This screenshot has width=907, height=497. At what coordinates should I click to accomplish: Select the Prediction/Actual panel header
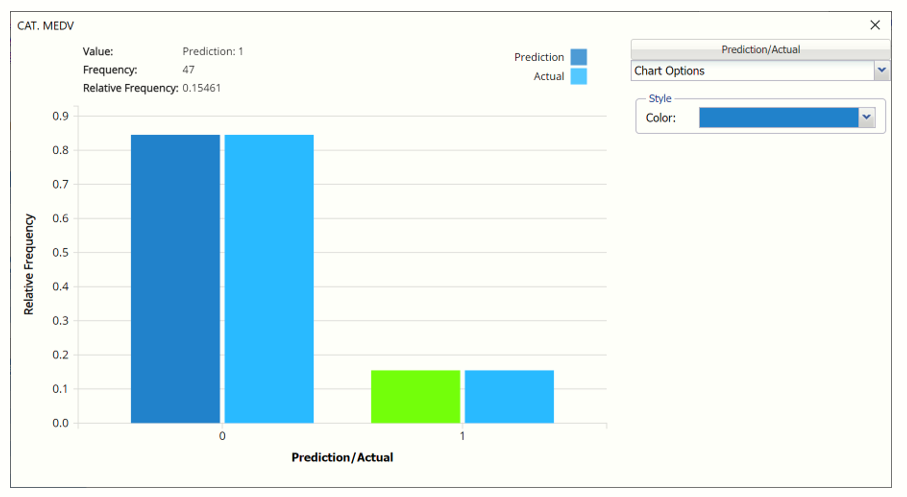click(760, 49)
